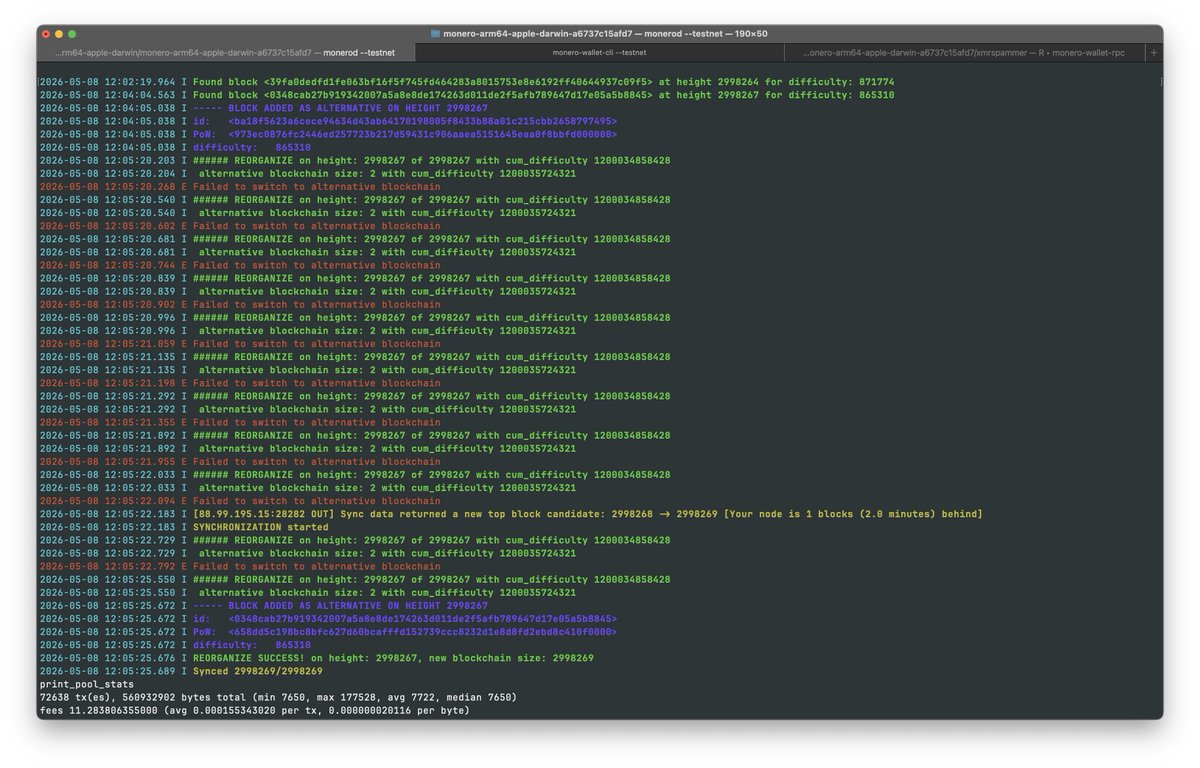
Task: Click the REORGANIZE SUCCESS! line
Action: pyautogui.click(x=317, y=658)
